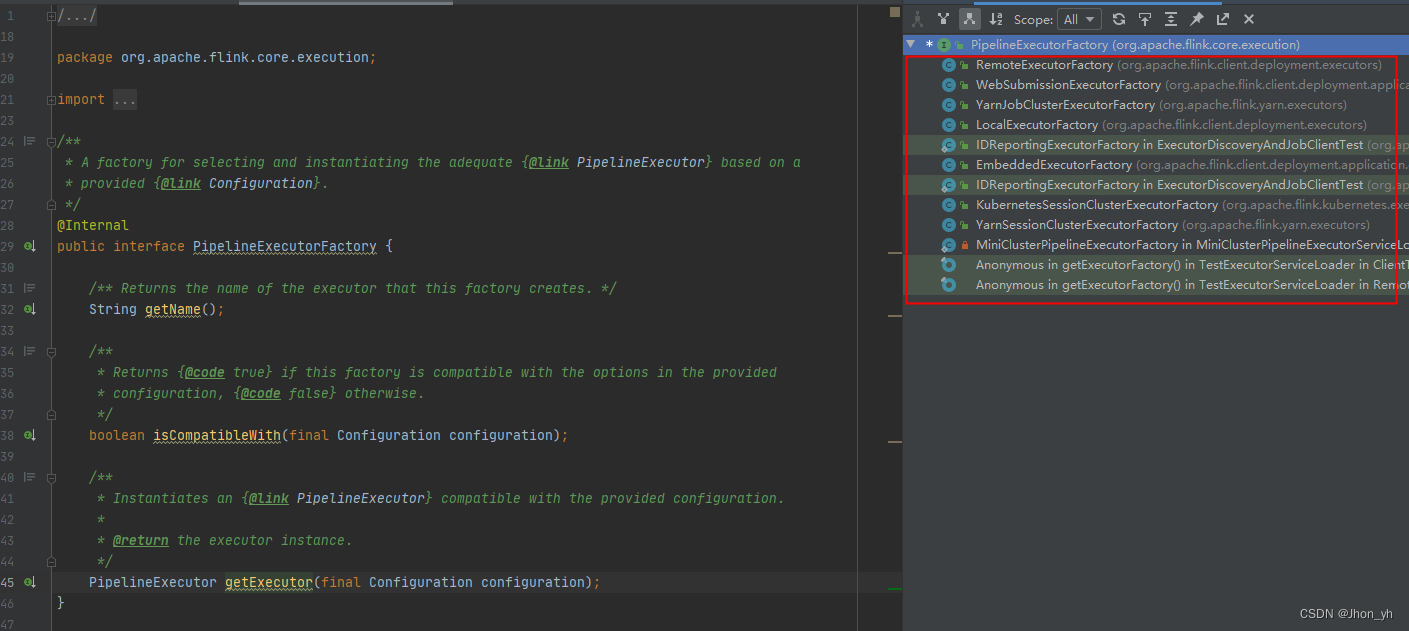Screen dimensions: 1409x631
Task: Toggle rendered Javadoc view at line 34
Action: pos(29,351)
